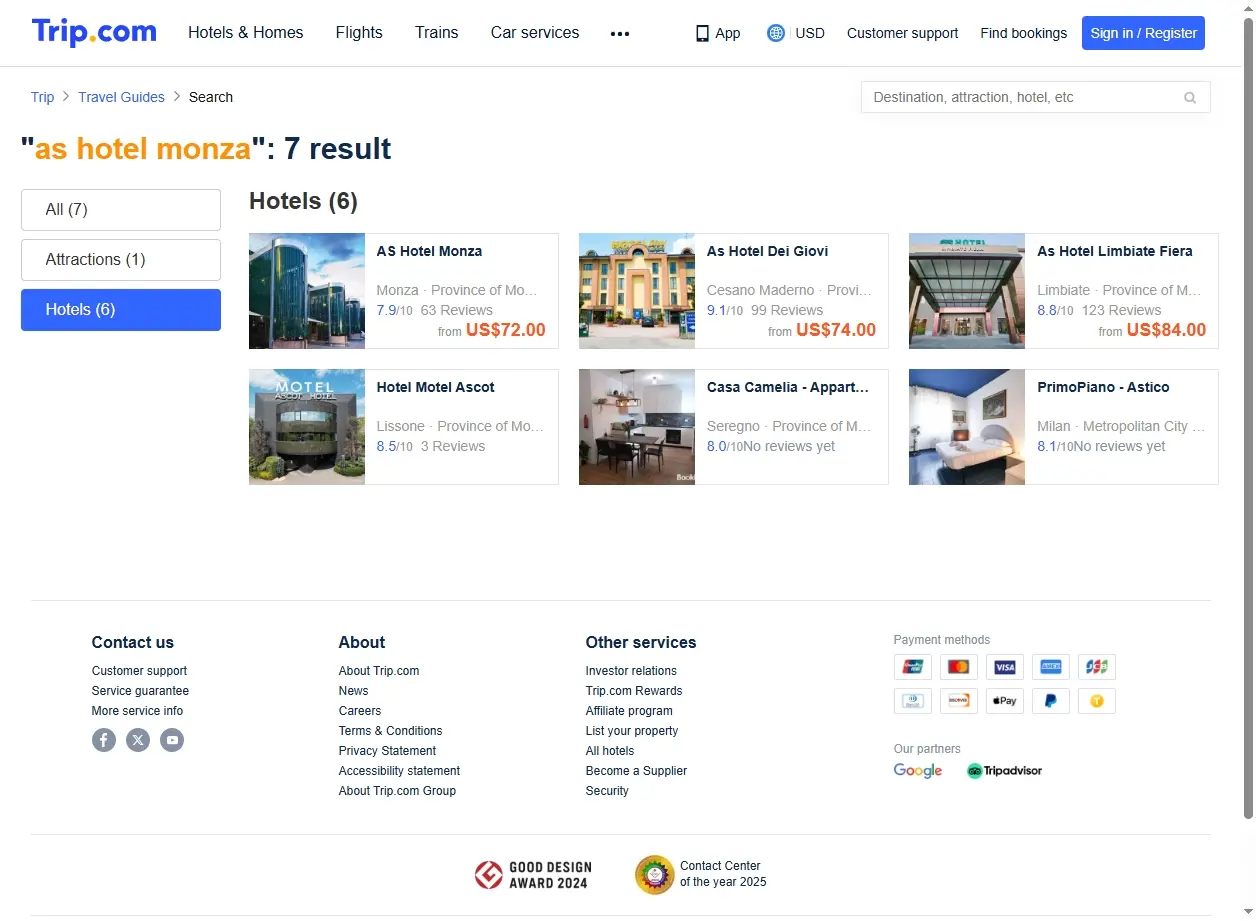Open About Trip.com footer link
This screenshot has height=921, width=1256.
[x=379, y=671]
